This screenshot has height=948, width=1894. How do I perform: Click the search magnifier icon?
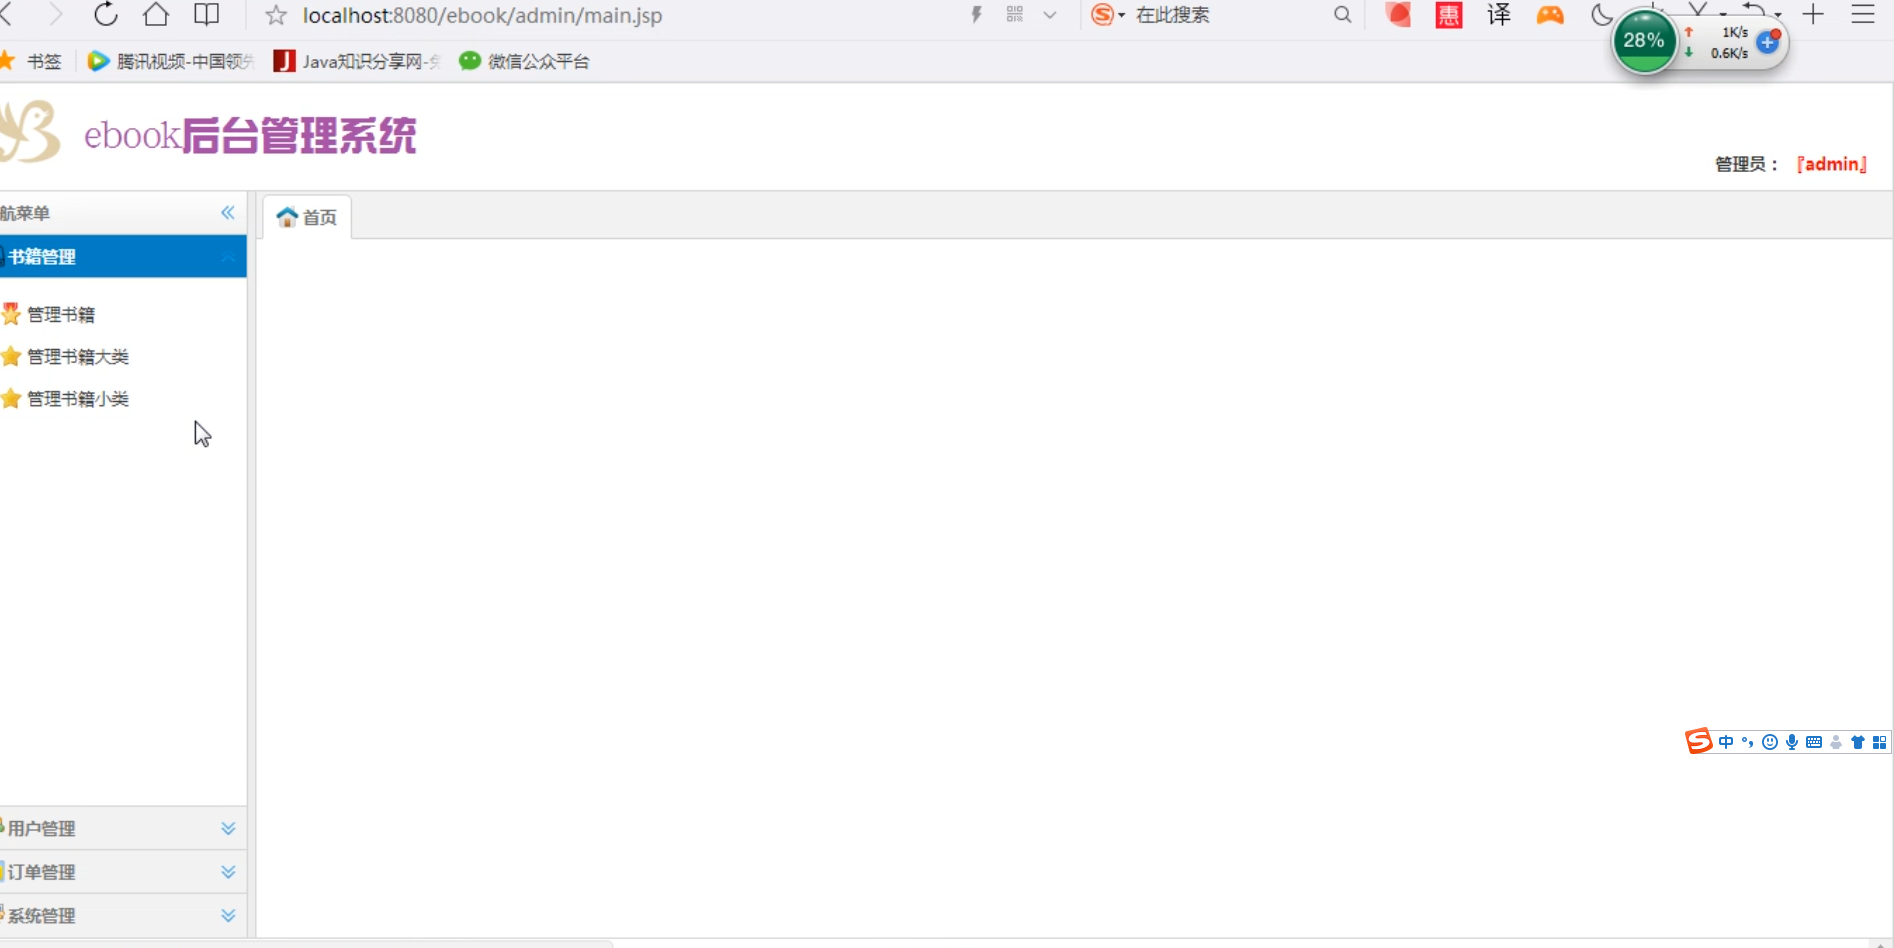pyautogui.click(x=1342, y=15)
